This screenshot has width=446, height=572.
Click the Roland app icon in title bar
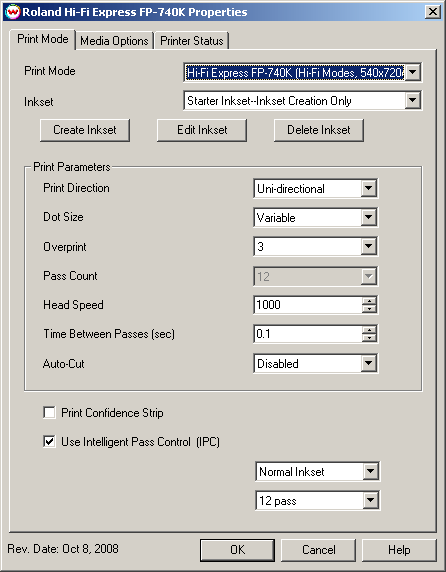[13, 12]
